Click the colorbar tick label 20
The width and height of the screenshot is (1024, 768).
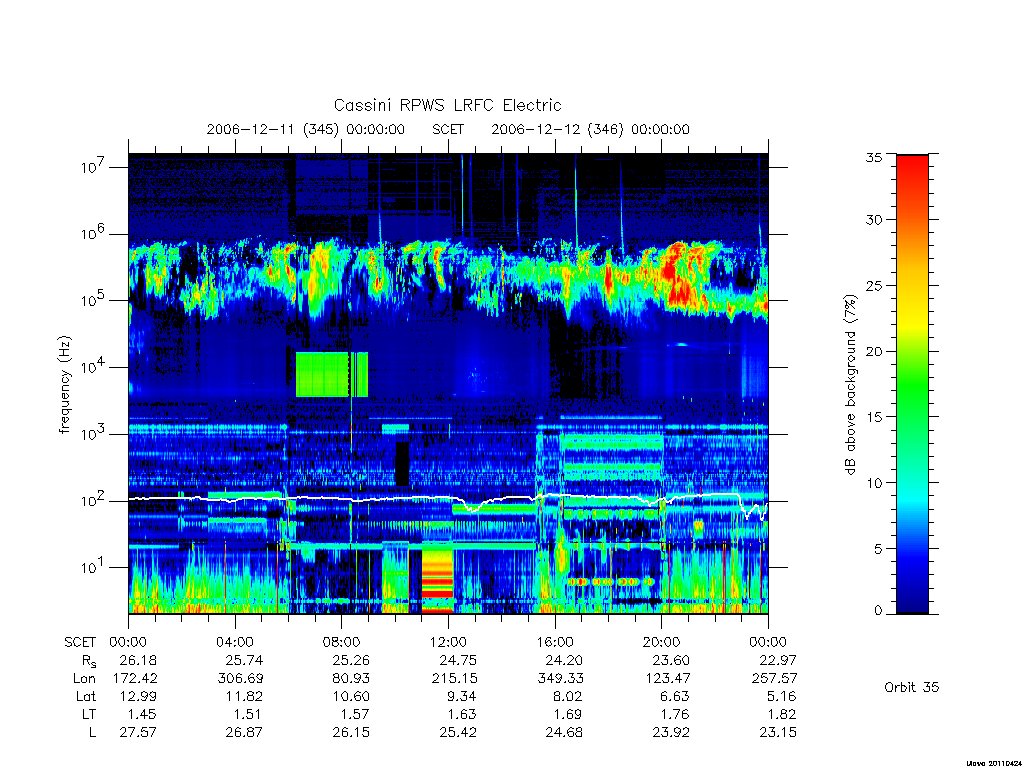tap(874, 351)
